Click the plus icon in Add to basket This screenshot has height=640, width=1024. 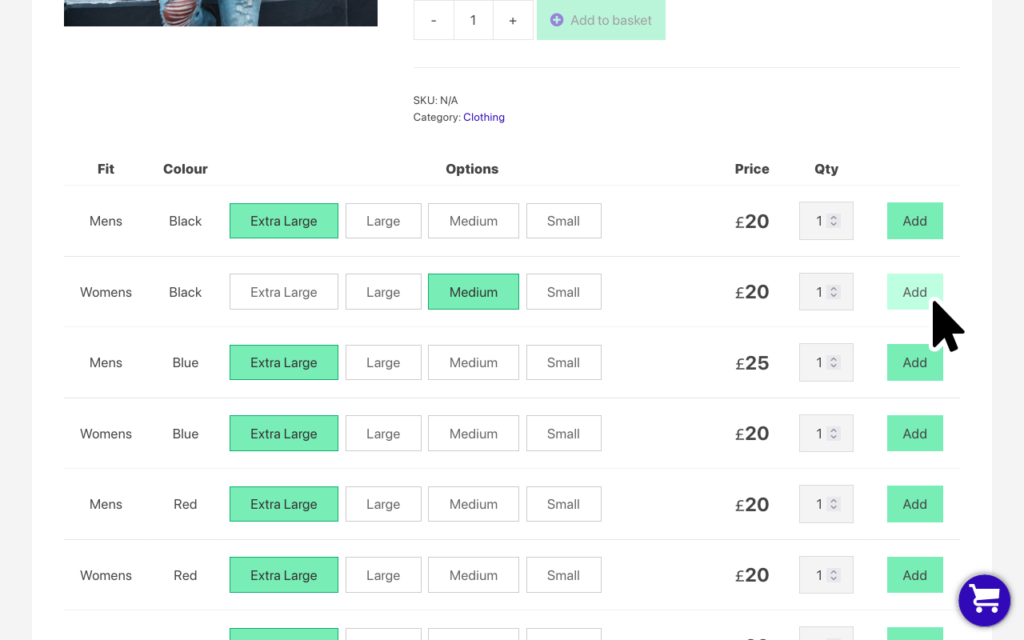(x=556, y=20)
